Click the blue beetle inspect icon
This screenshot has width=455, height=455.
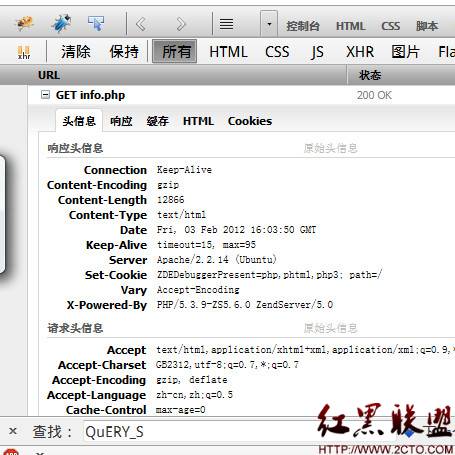pos(62,23)
